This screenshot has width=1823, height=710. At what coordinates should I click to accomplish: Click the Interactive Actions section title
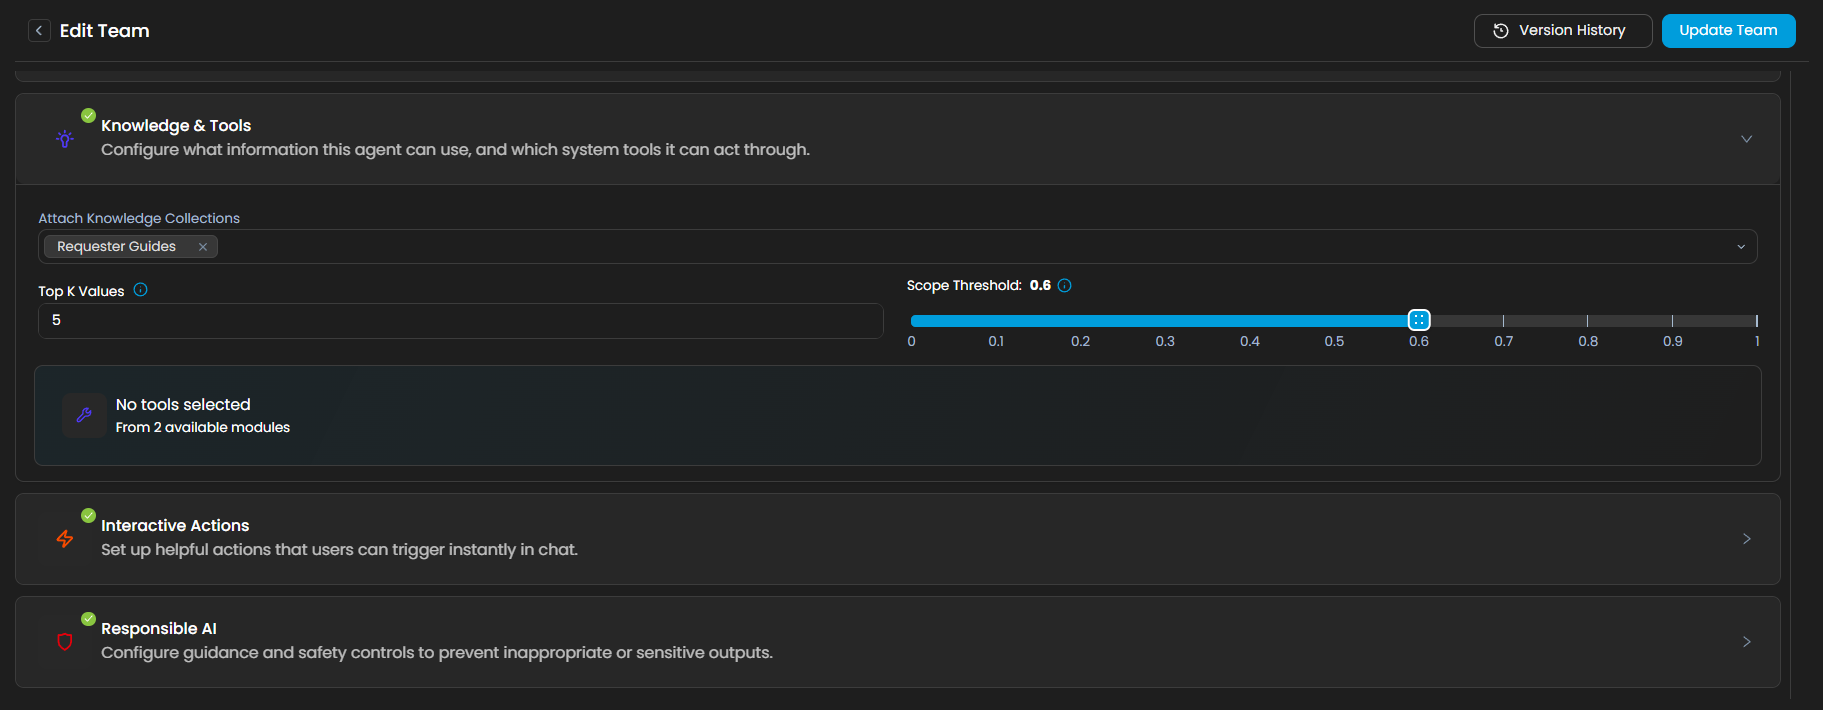point(175,525)
